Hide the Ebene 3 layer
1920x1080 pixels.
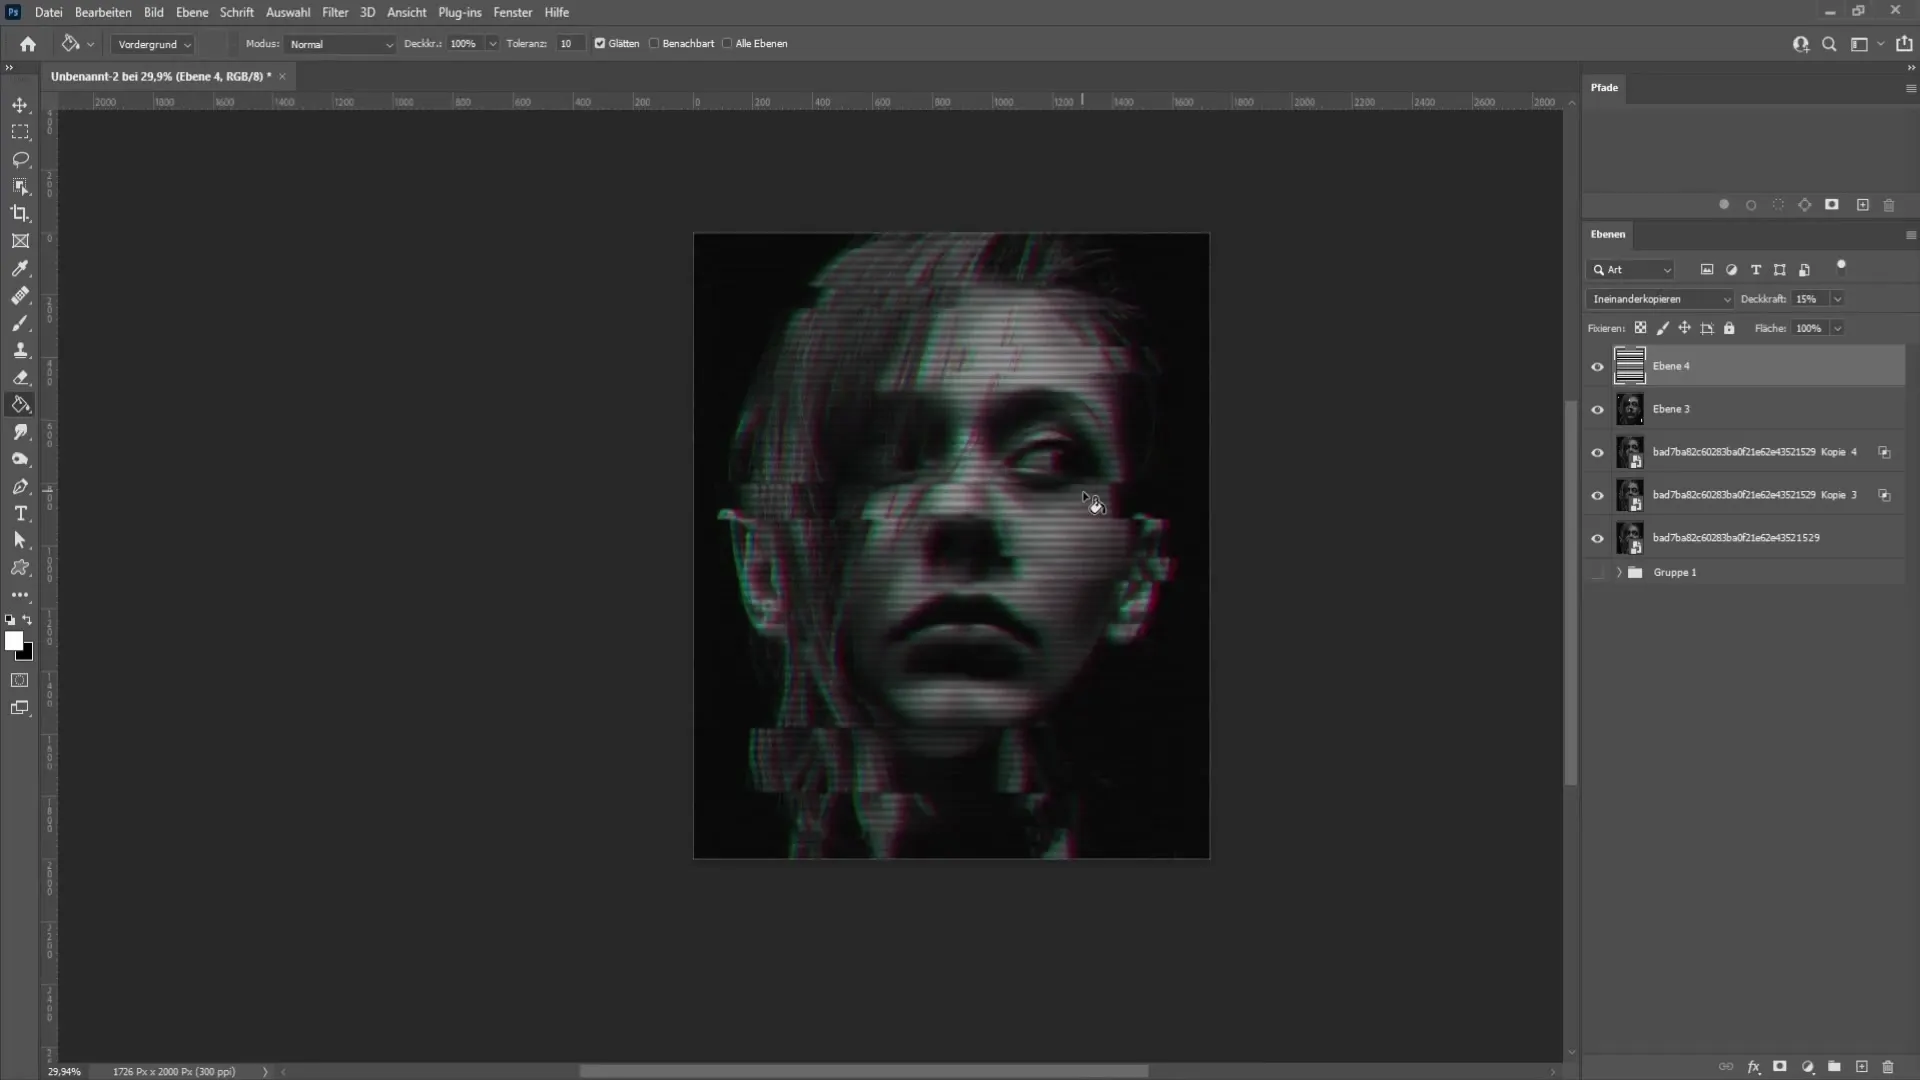point(1597,410)
